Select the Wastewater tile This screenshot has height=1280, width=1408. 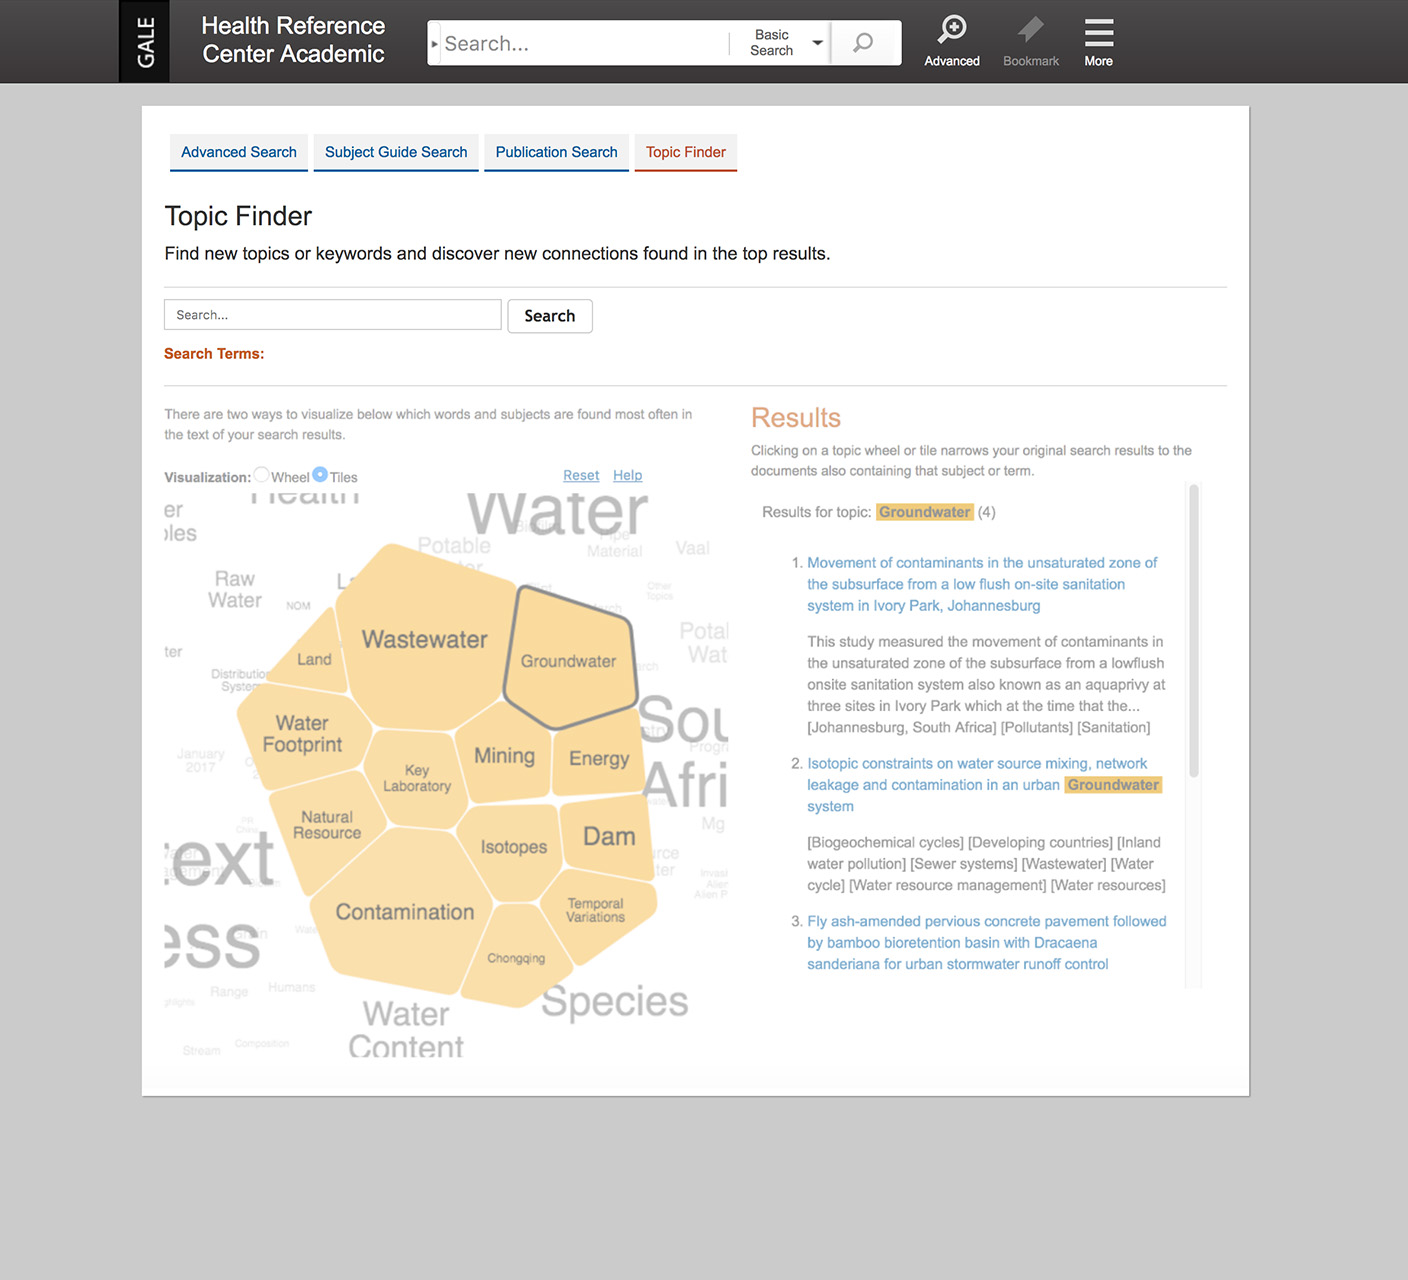(x=425, y=639)
